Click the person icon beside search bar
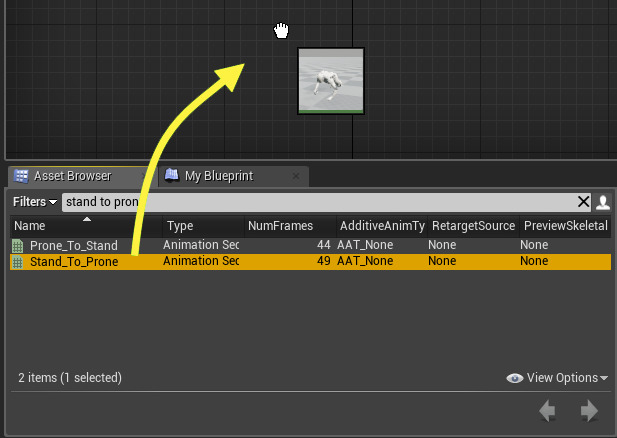 coord(602,202)
